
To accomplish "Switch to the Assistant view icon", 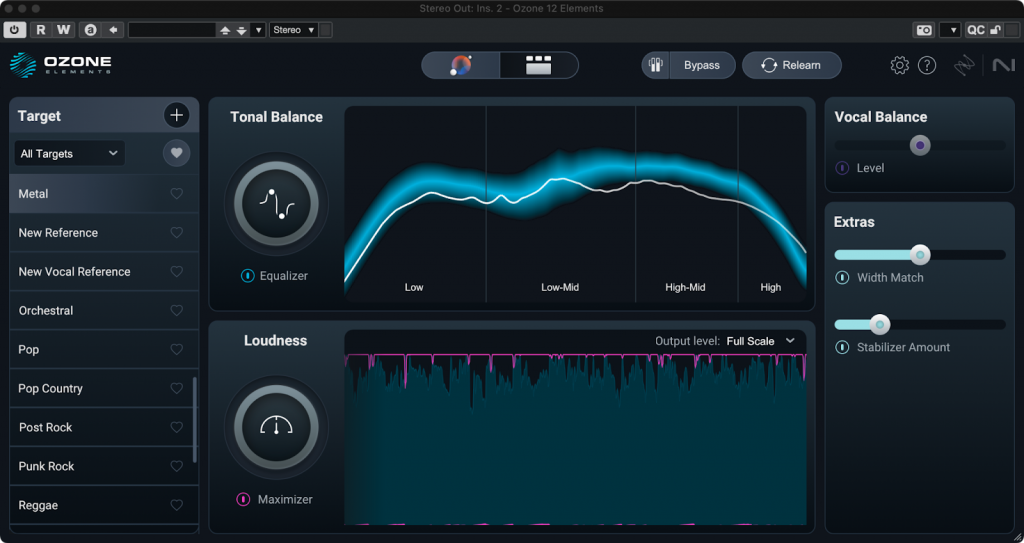I will (461, 66).
